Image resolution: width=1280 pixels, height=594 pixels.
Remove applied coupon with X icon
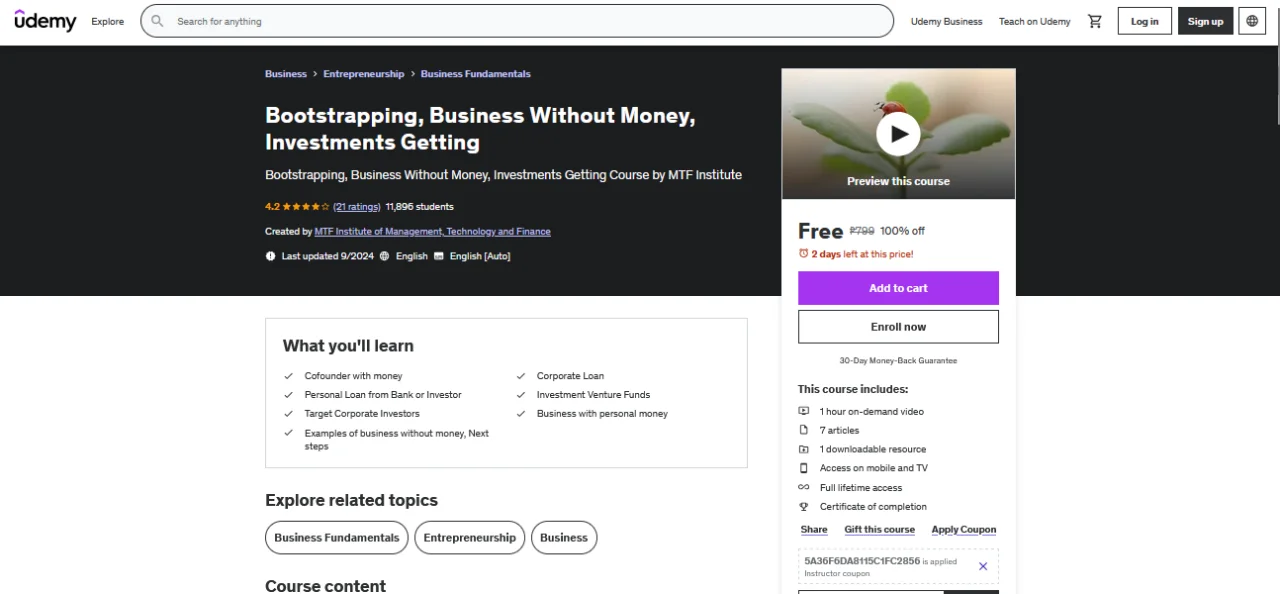click(x=982, y=566)
